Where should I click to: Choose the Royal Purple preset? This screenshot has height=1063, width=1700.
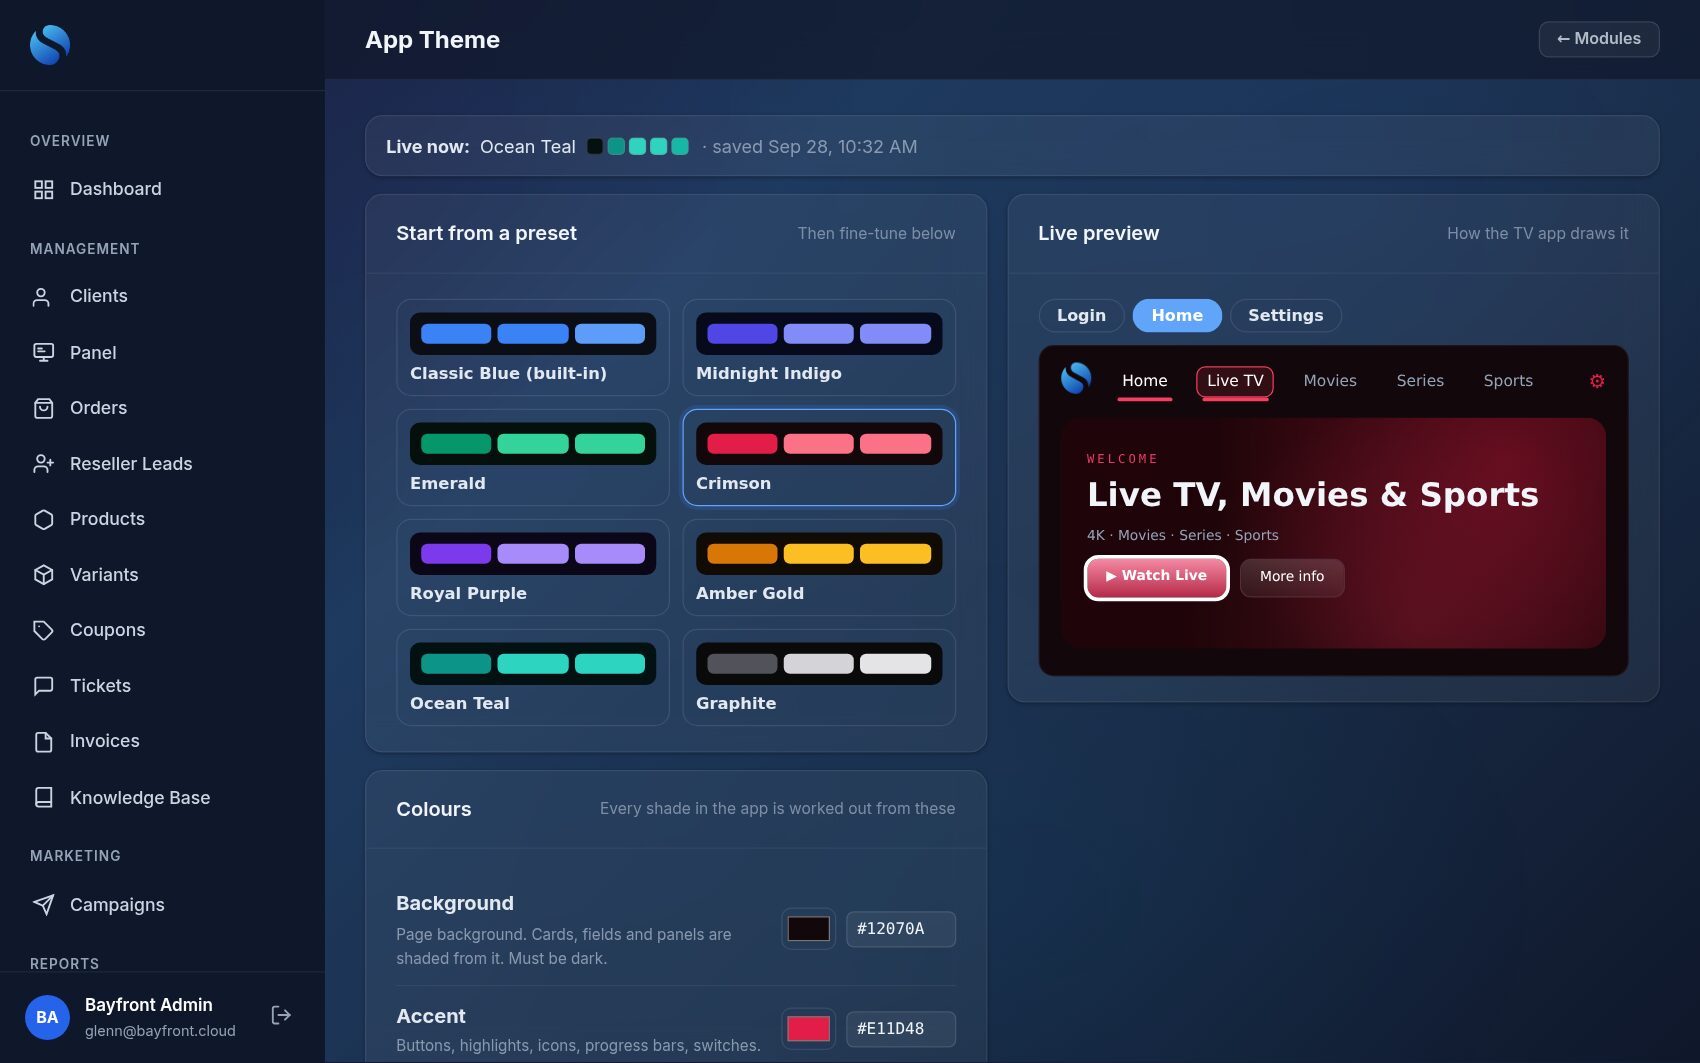(x=532, y=567)
